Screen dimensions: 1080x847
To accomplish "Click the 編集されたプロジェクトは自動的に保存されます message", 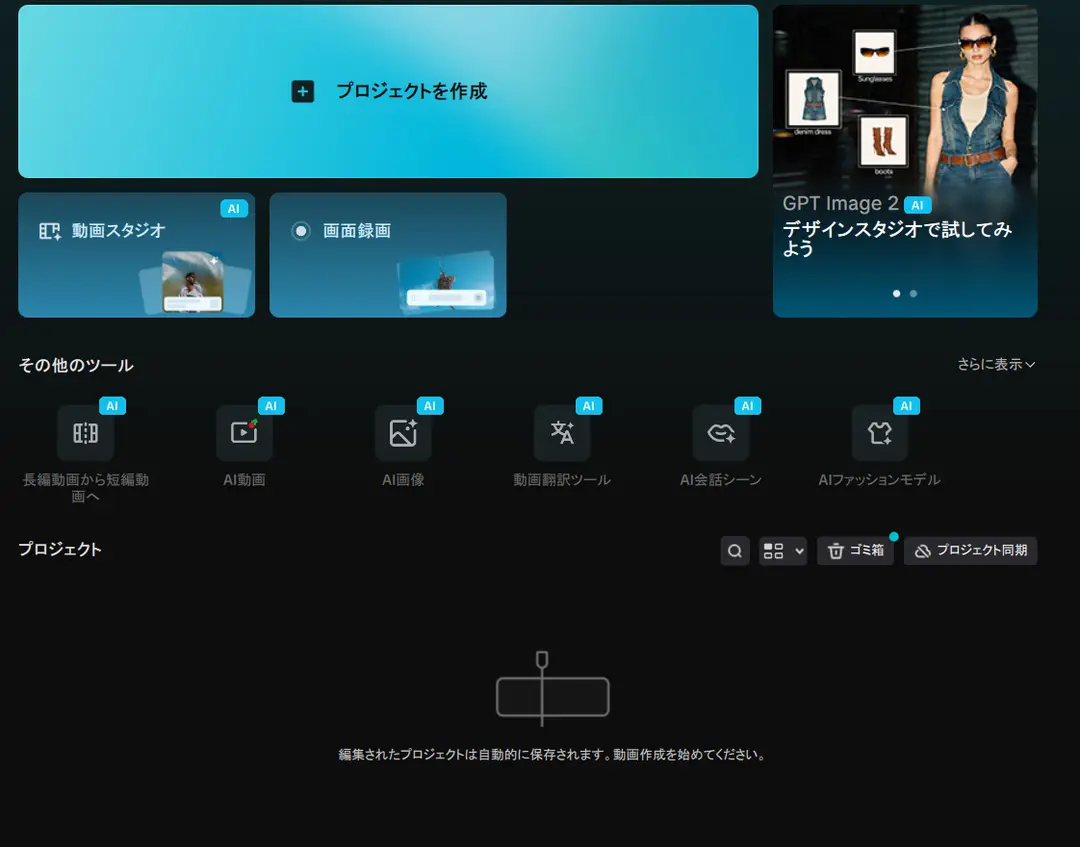I will coord(552,755).
